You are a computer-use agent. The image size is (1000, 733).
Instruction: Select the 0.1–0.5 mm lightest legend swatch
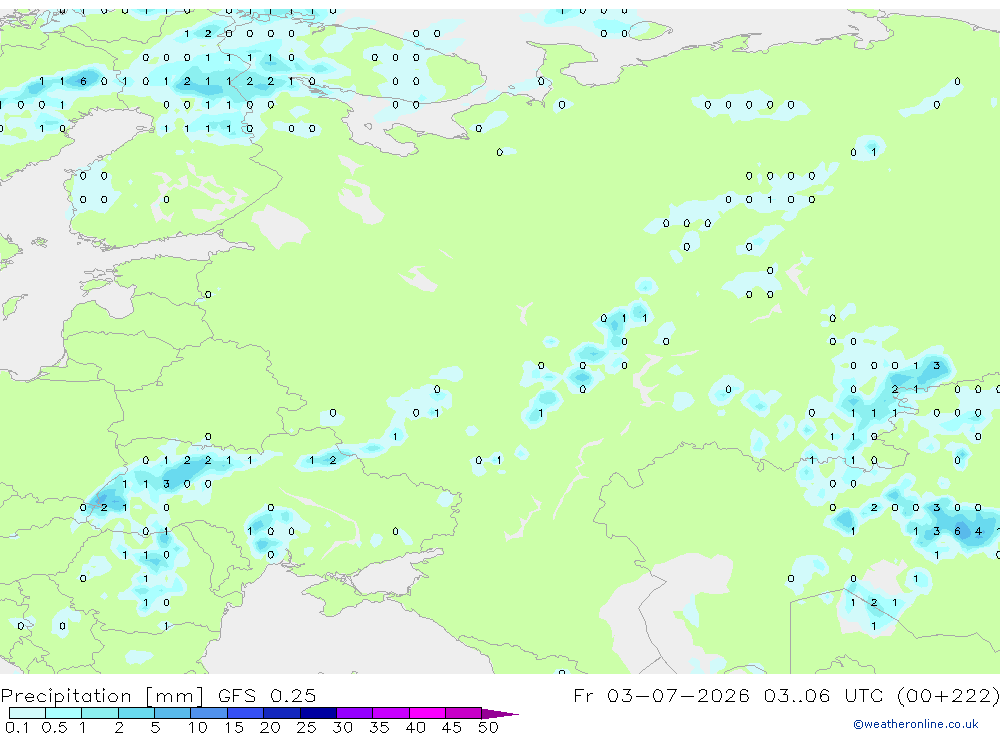tap(27, 713)
